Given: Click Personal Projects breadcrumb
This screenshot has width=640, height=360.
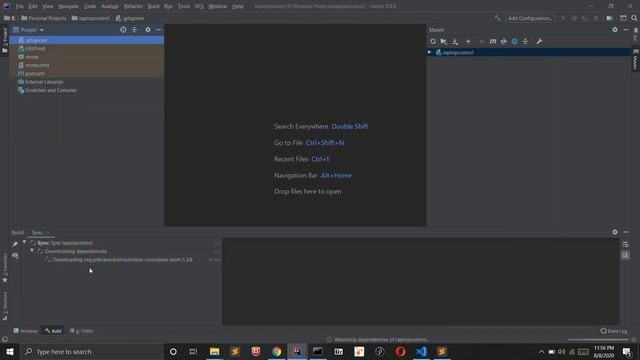Looking at the screenshot, I should coord(44,18).
